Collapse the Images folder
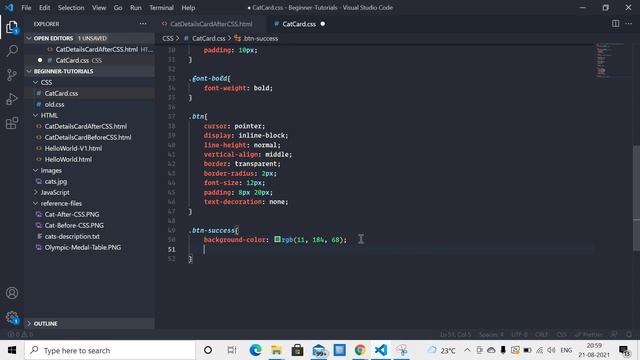Image resolution: width=640 pixels, height=360 pixels. (x=89, y=170)
